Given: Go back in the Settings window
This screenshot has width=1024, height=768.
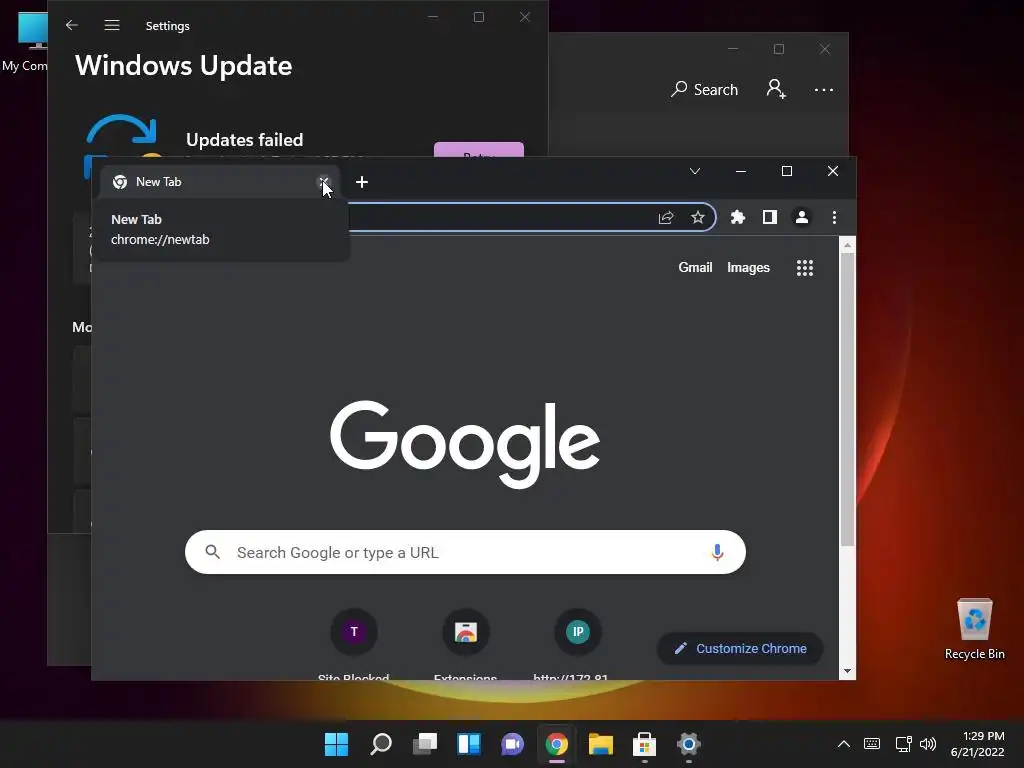Looking at the screenshot, I should point(72,25).
